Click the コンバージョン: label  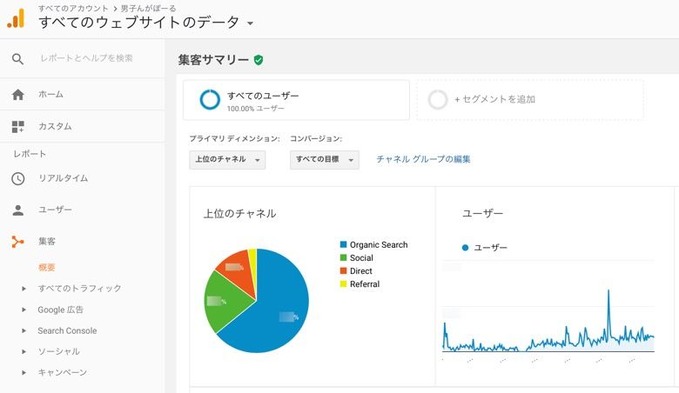pos(316,139)
